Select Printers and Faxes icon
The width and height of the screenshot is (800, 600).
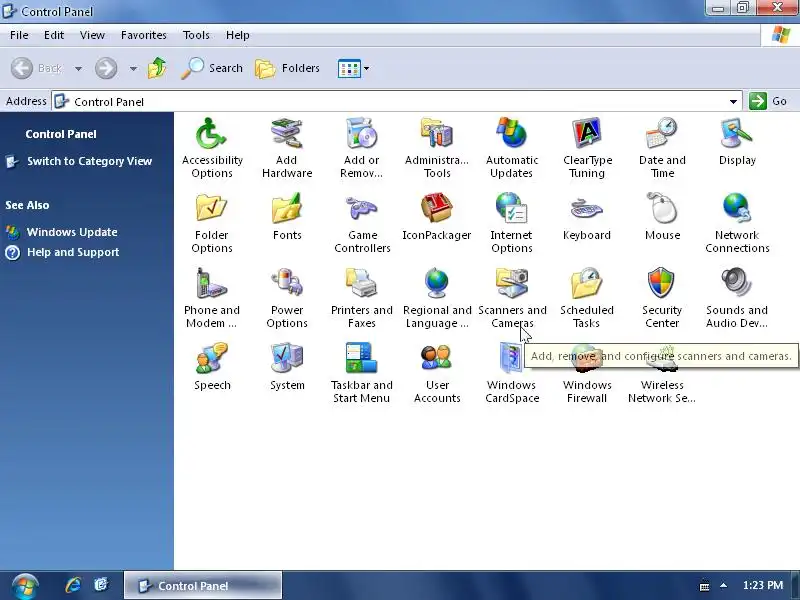(x=361, y=283)
